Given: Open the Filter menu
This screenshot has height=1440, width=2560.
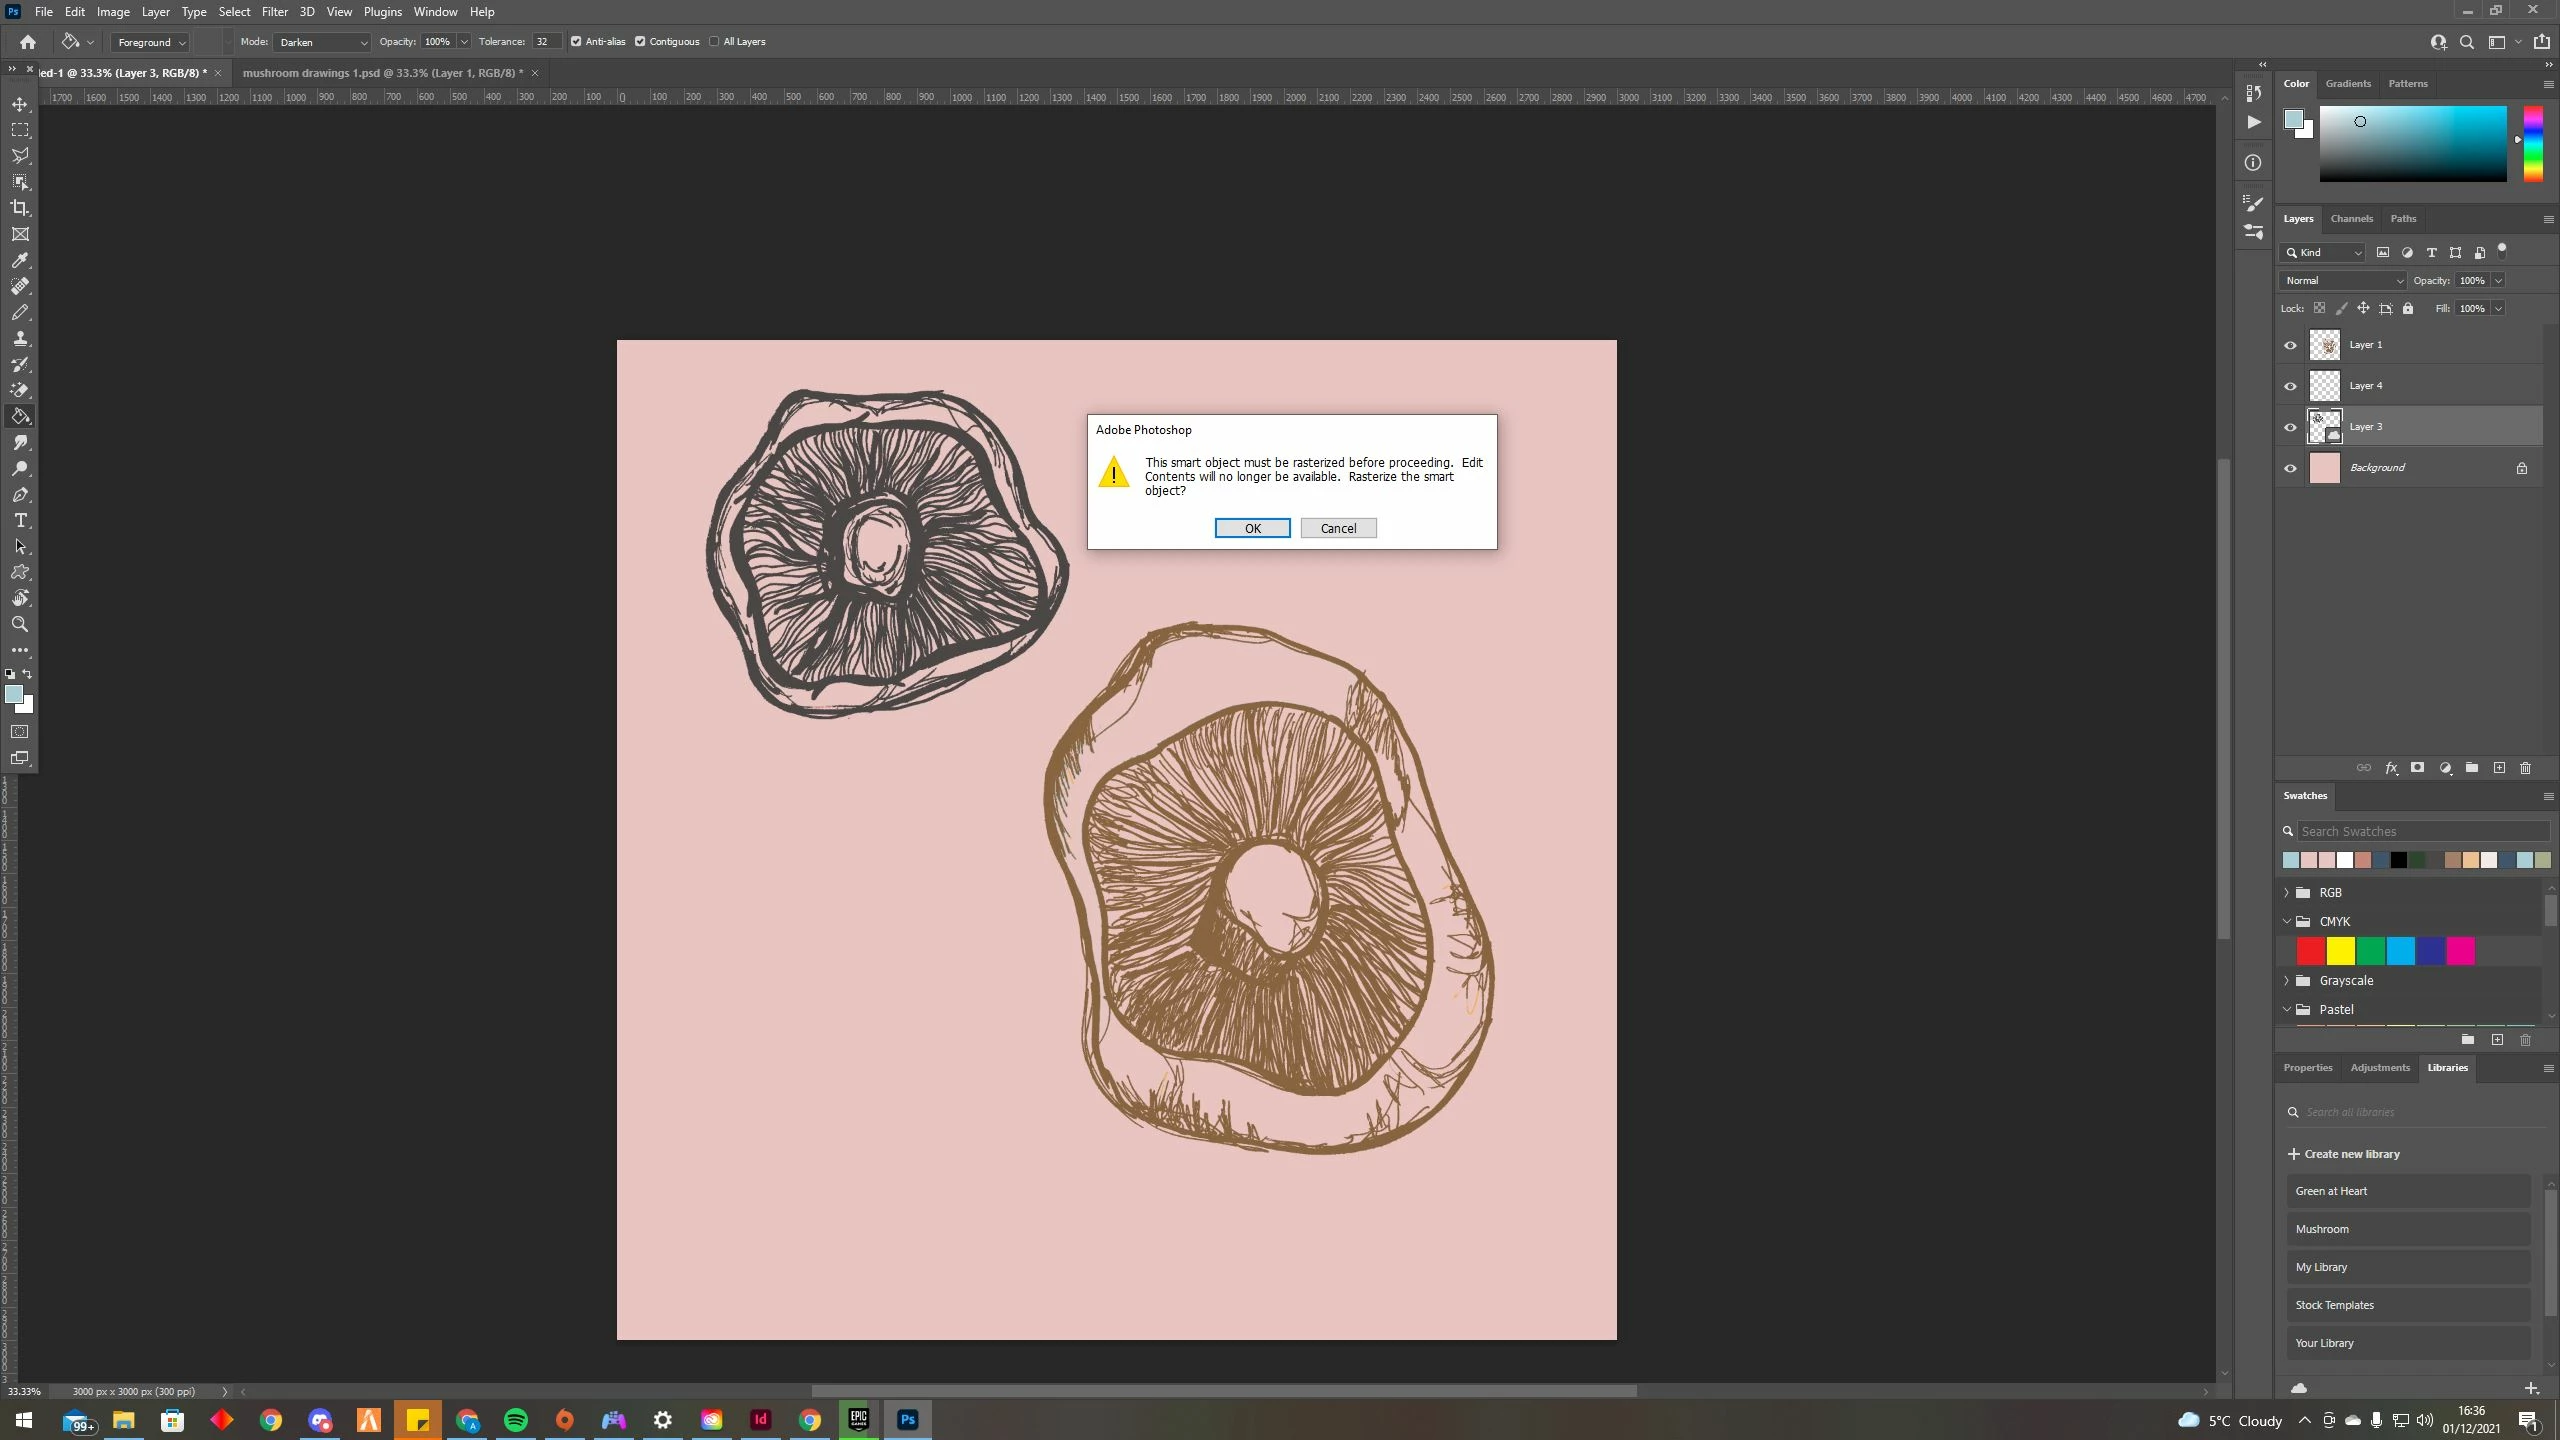Looking at the screenshot, I should [x=274, y=12].
